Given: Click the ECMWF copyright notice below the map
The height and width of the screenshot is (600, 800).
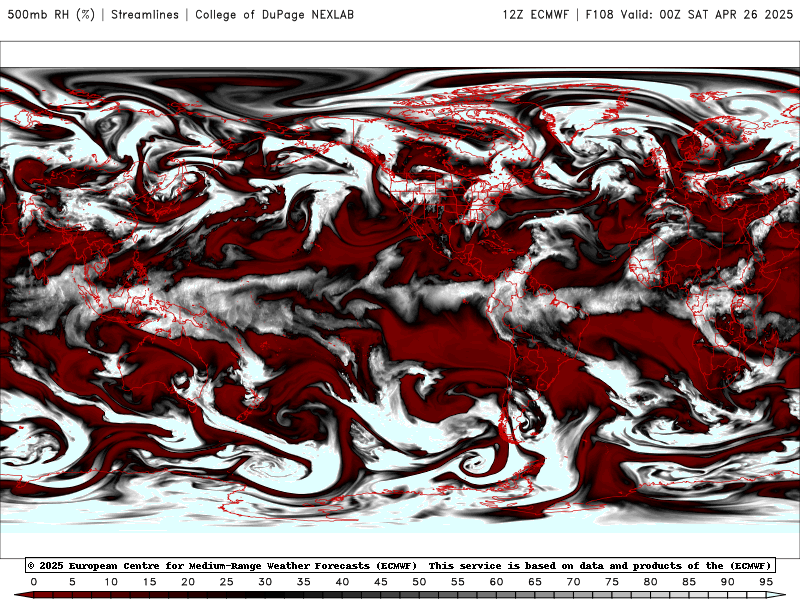Looking at the screenshot, I should click(400, 565).
